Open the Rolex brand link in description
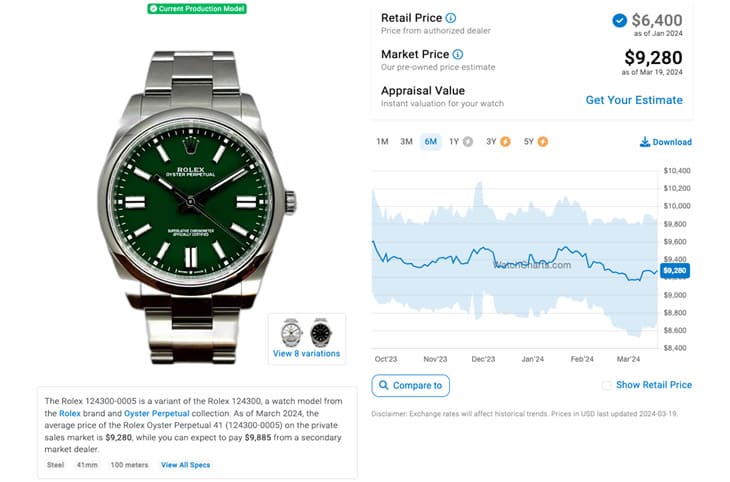This screenshot has height=482, width=730. [x=70, y=413]
